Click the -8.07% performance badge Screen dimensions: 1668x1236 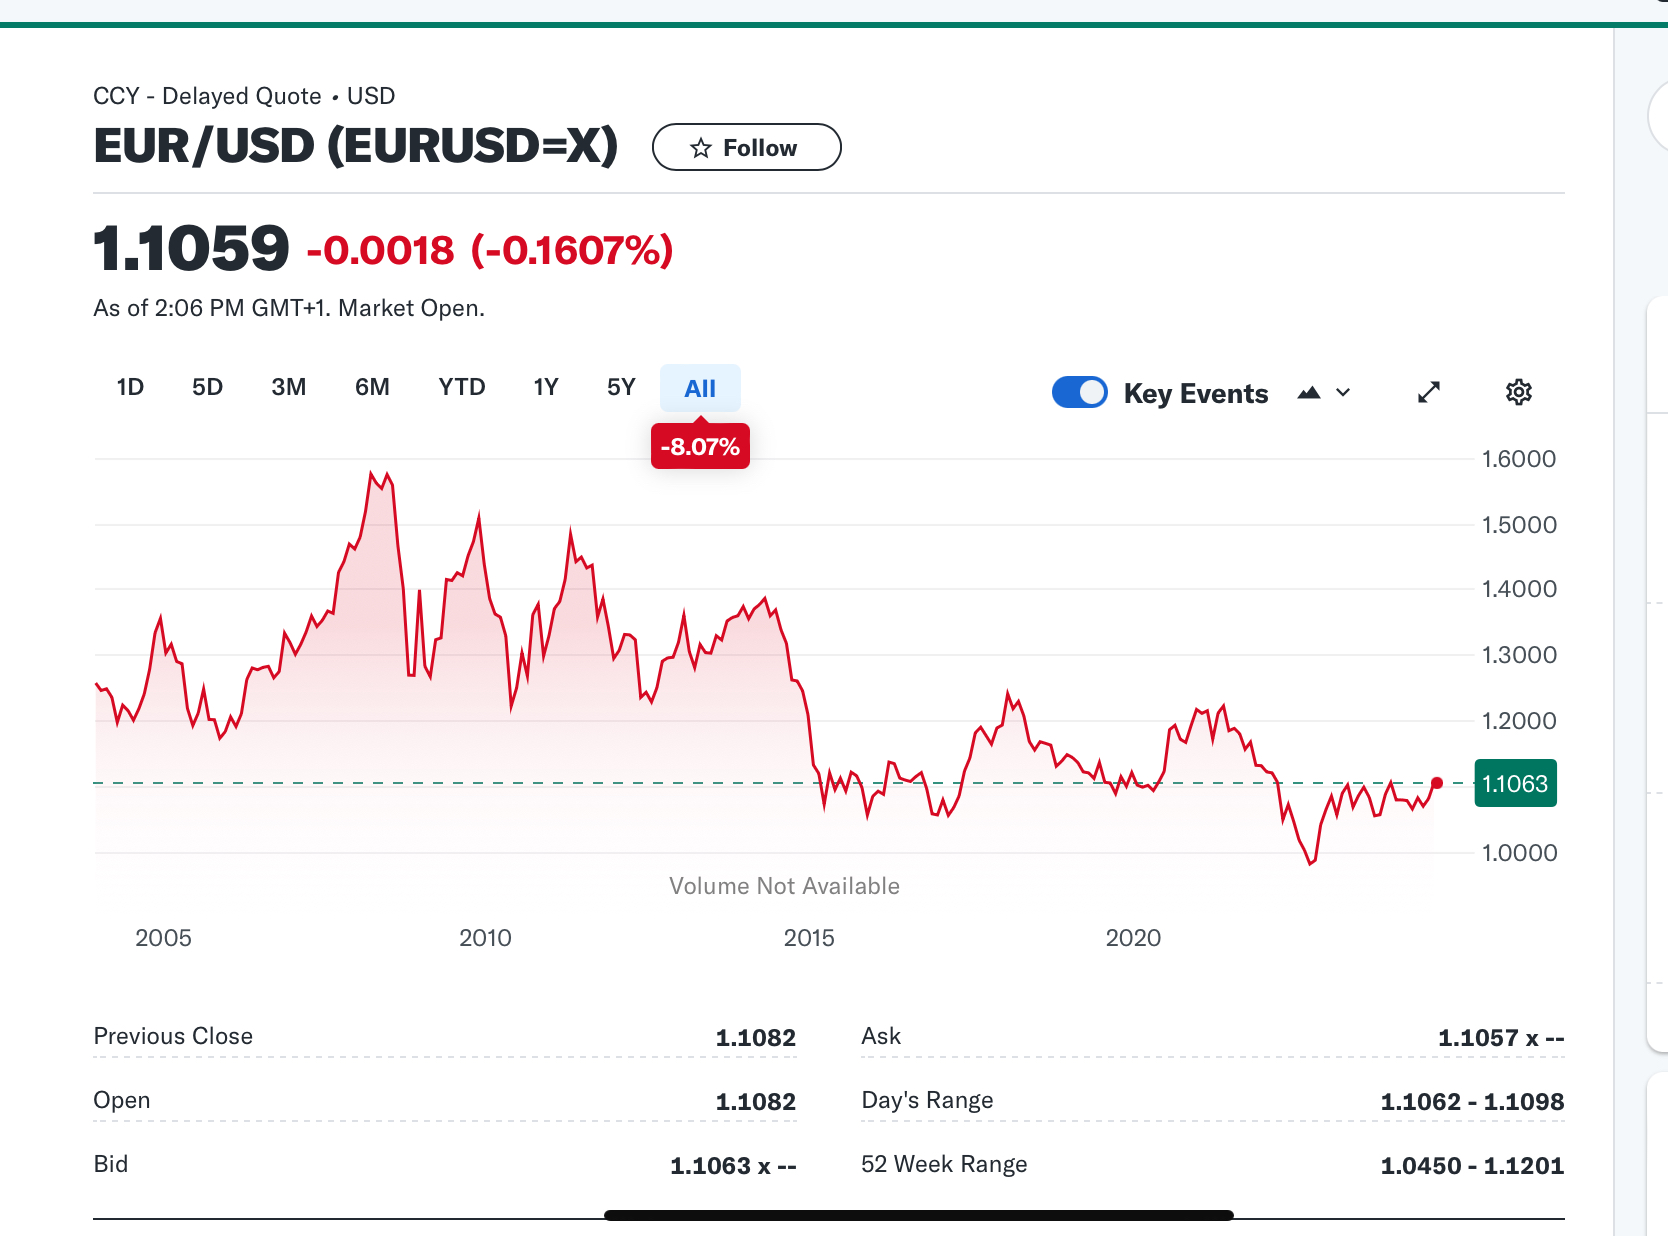click(x=700, y=447)
